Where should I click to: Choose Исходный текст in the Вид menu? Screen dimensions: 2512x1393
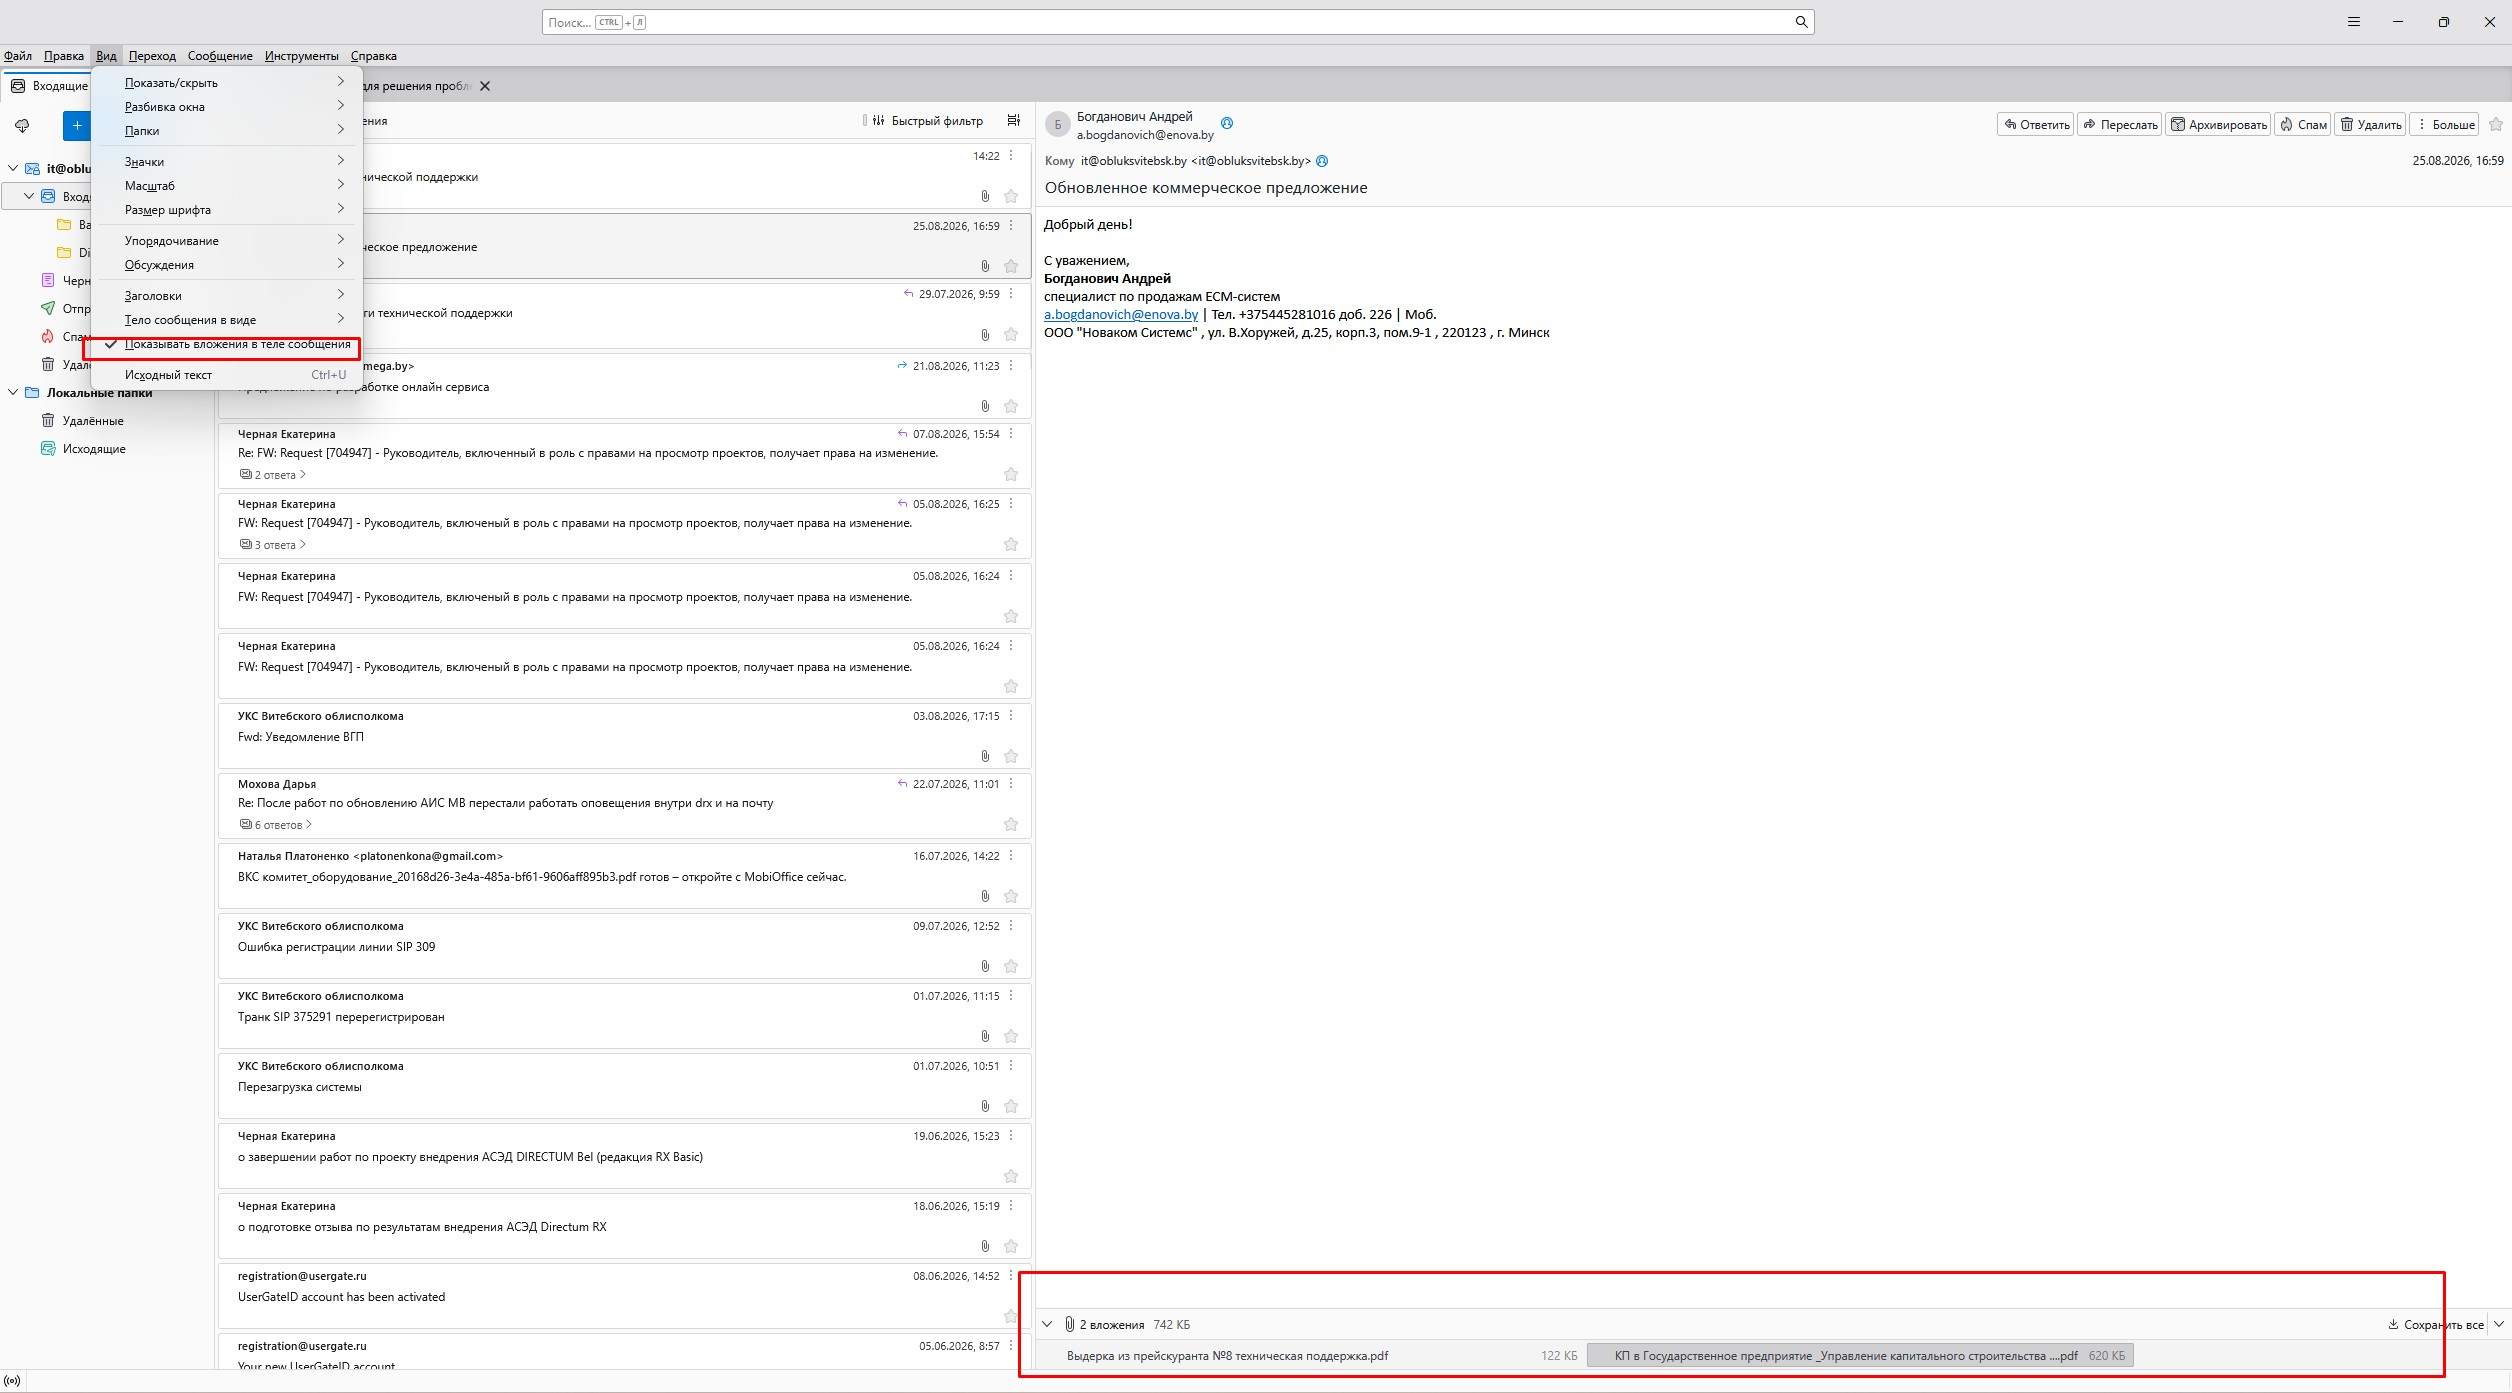click(226, 375)
